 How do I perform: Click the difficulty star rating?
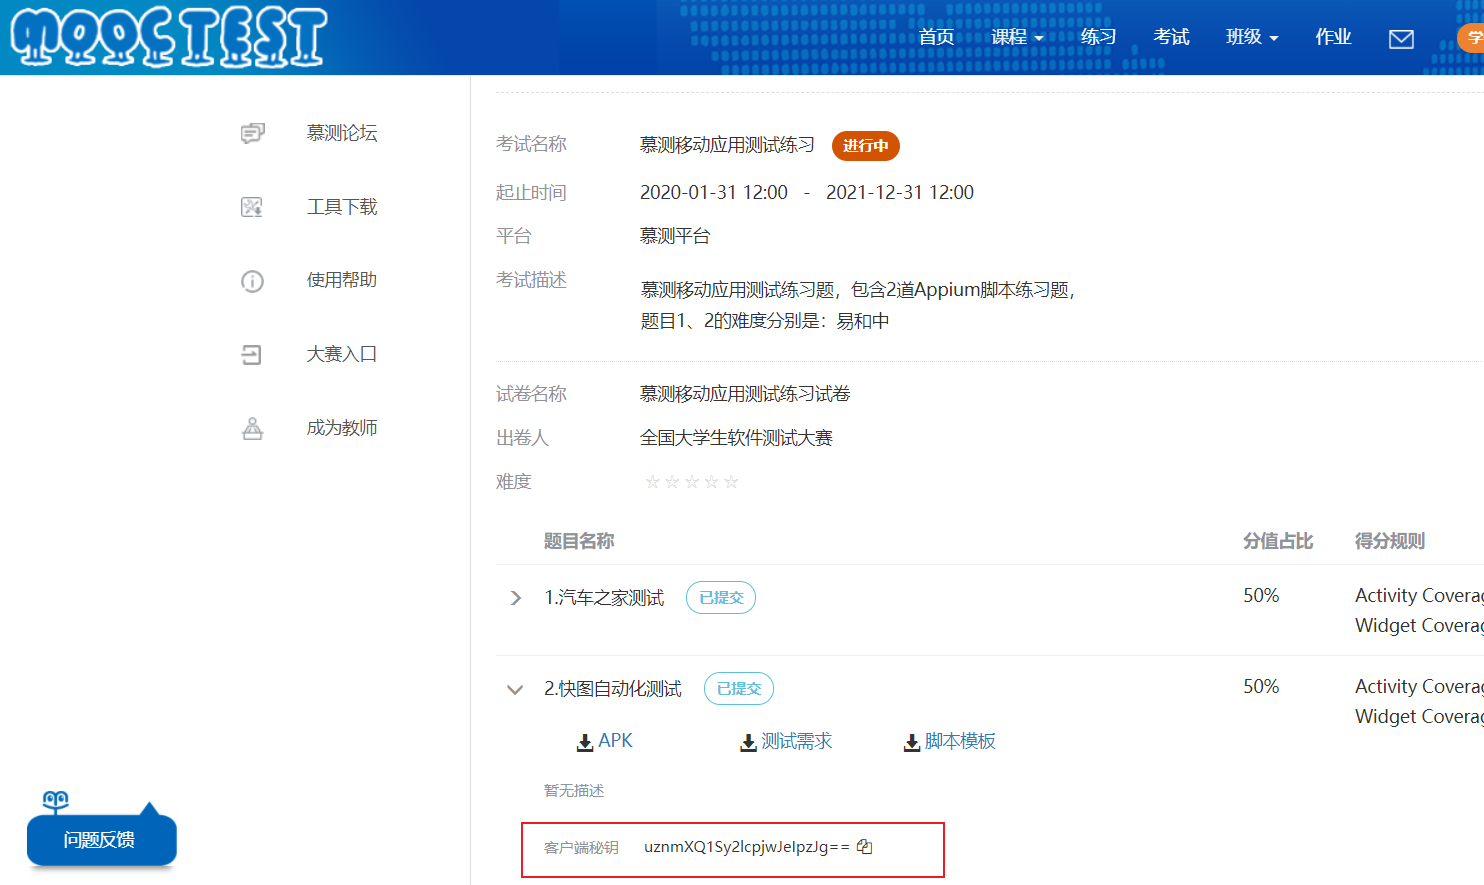692,482
